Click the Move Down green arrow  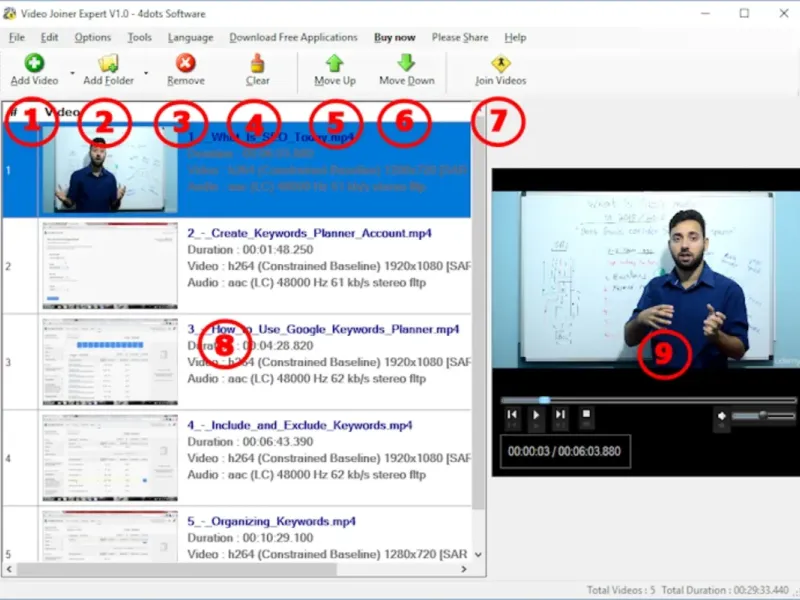406,63
